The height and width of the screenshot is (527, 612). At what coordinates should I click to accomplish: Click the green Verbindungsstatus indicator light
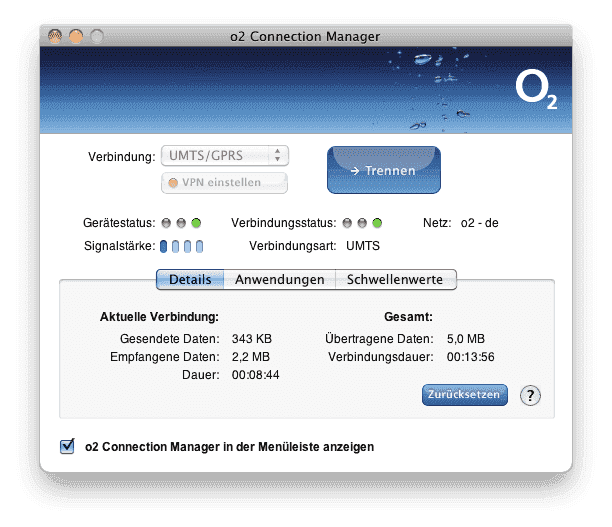tap(377, 223)
